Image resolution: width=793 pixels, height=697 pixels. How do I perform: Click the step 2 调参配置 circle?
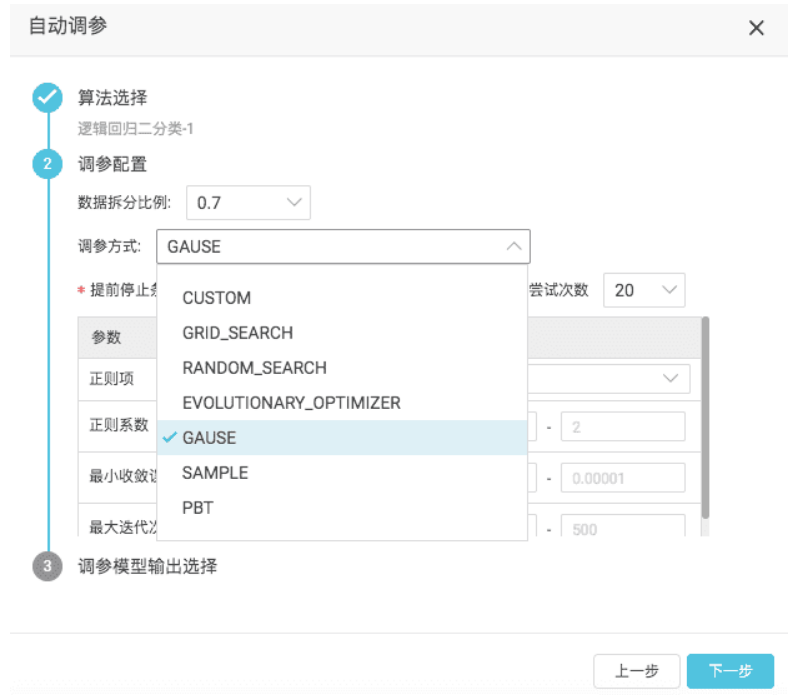pos(48,163)
